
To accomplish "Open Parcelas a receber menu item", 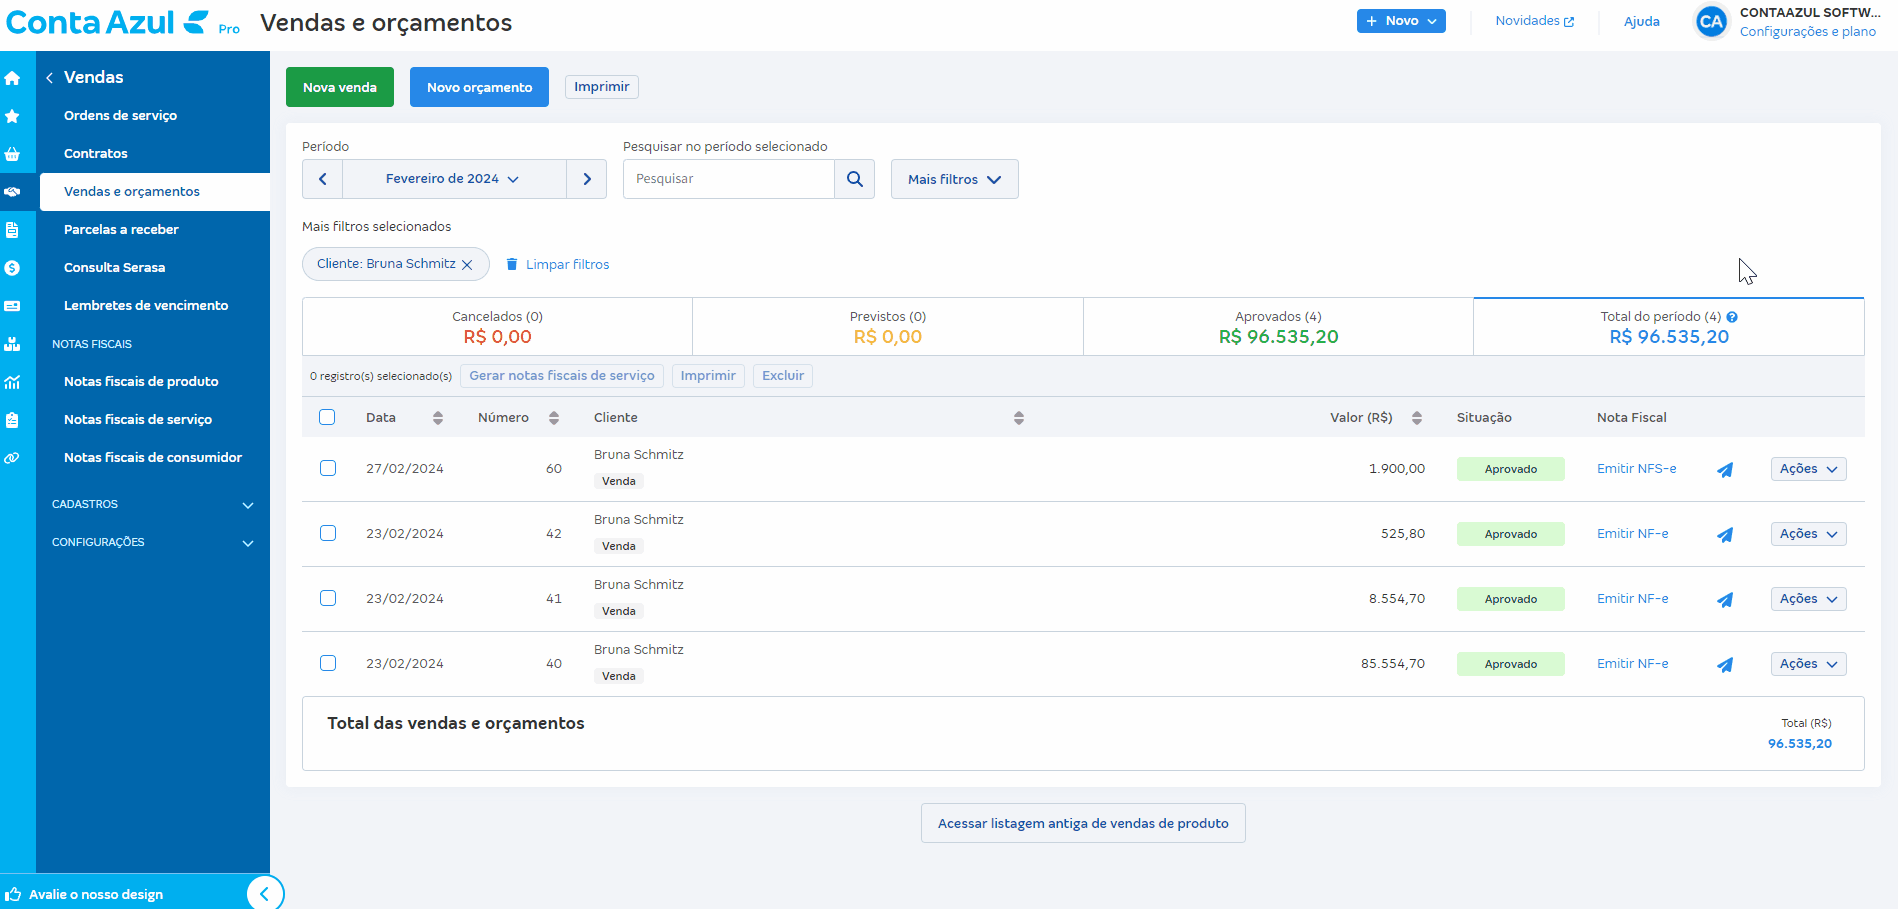I will [121, 230].
